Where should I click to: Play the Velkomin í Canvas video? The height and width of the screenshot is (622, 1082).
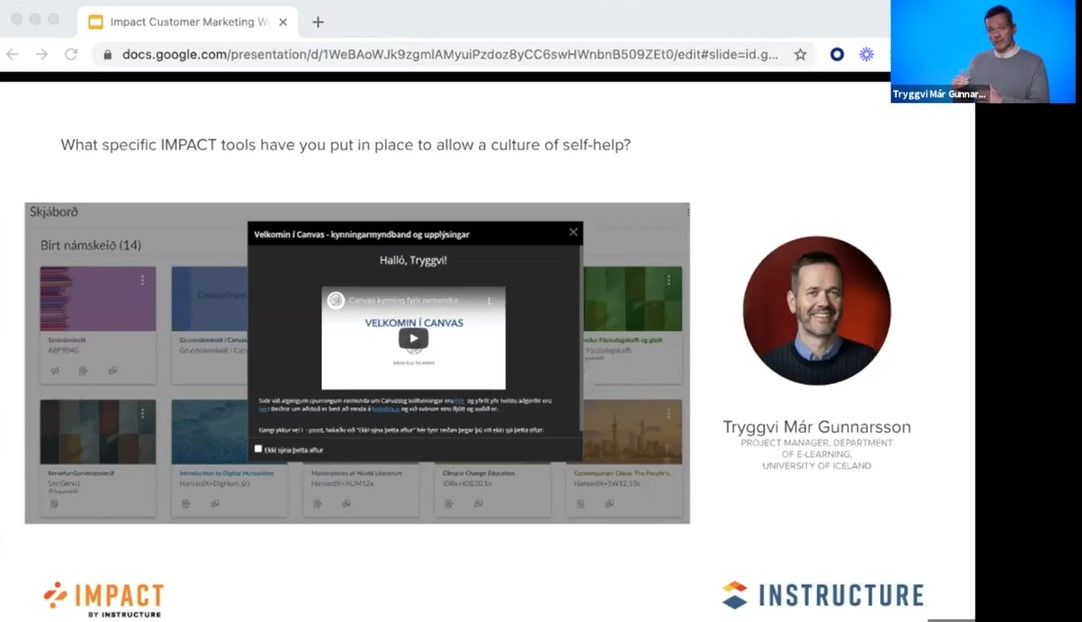pos(413,338)
